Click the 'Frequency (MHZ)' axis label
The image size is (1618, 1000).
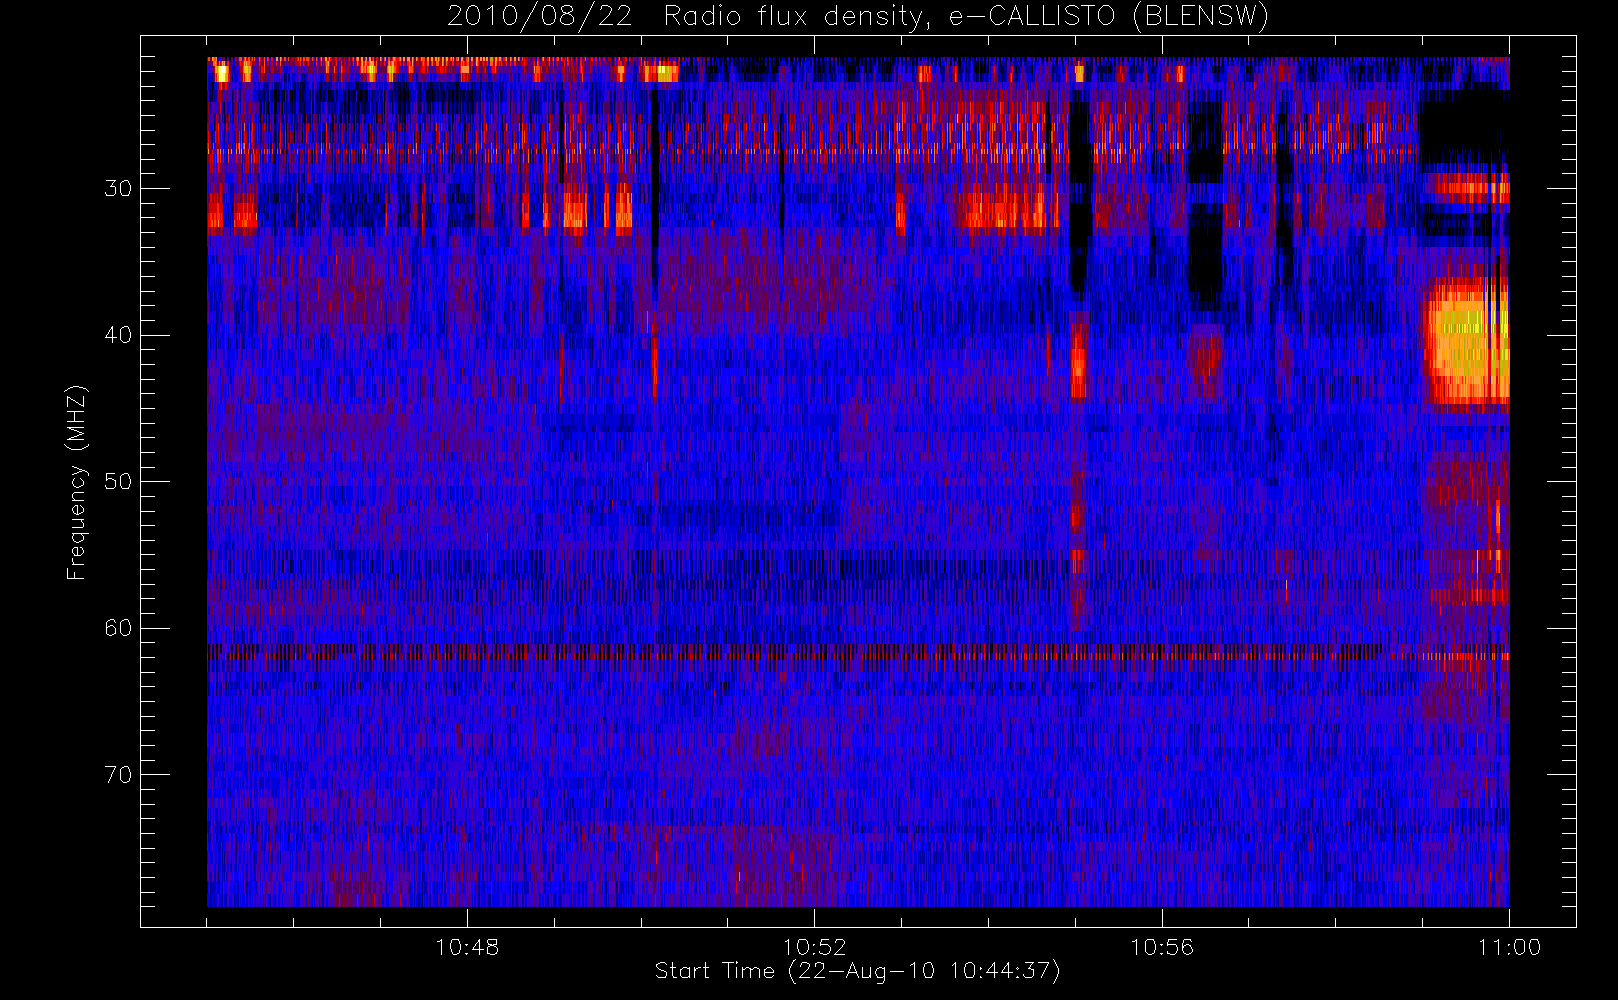tap(76, 482)
